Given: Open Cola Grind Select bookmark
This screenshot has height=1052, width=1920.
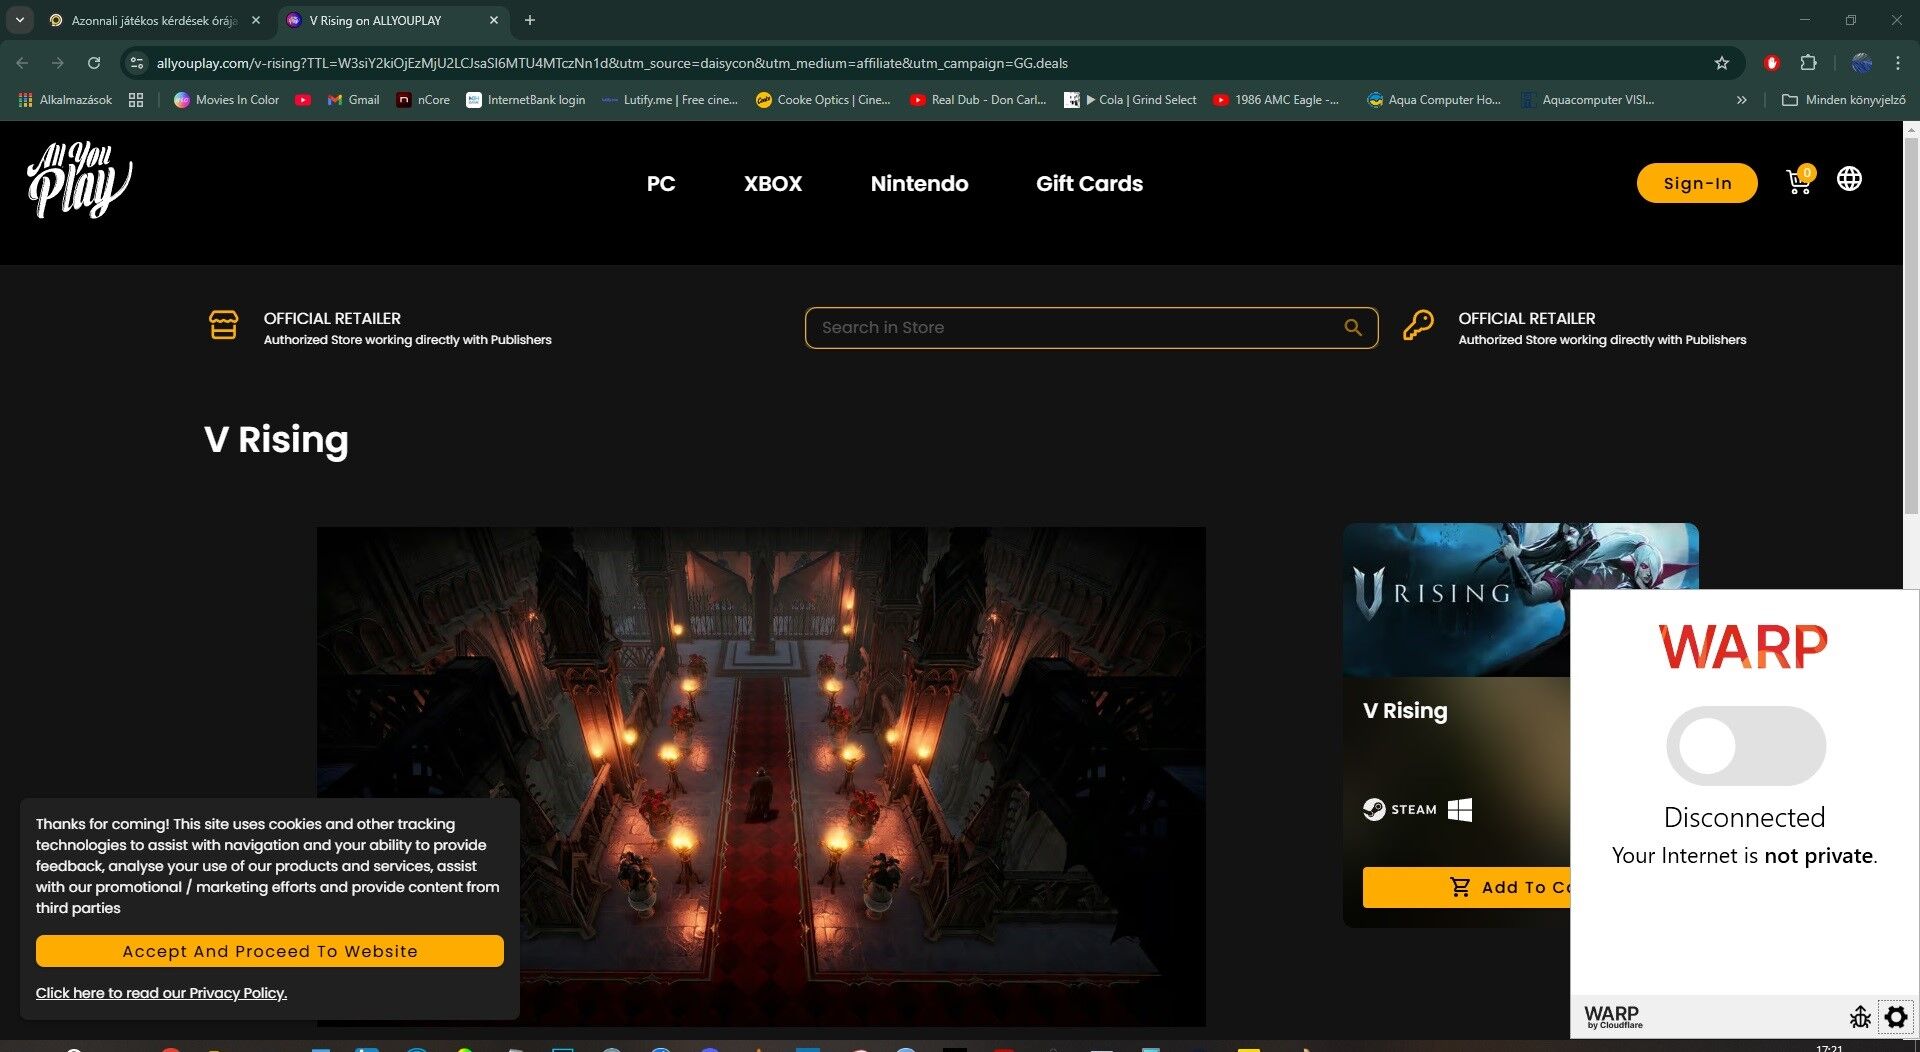Looking at the screenshot, I should click(1130, 100).
